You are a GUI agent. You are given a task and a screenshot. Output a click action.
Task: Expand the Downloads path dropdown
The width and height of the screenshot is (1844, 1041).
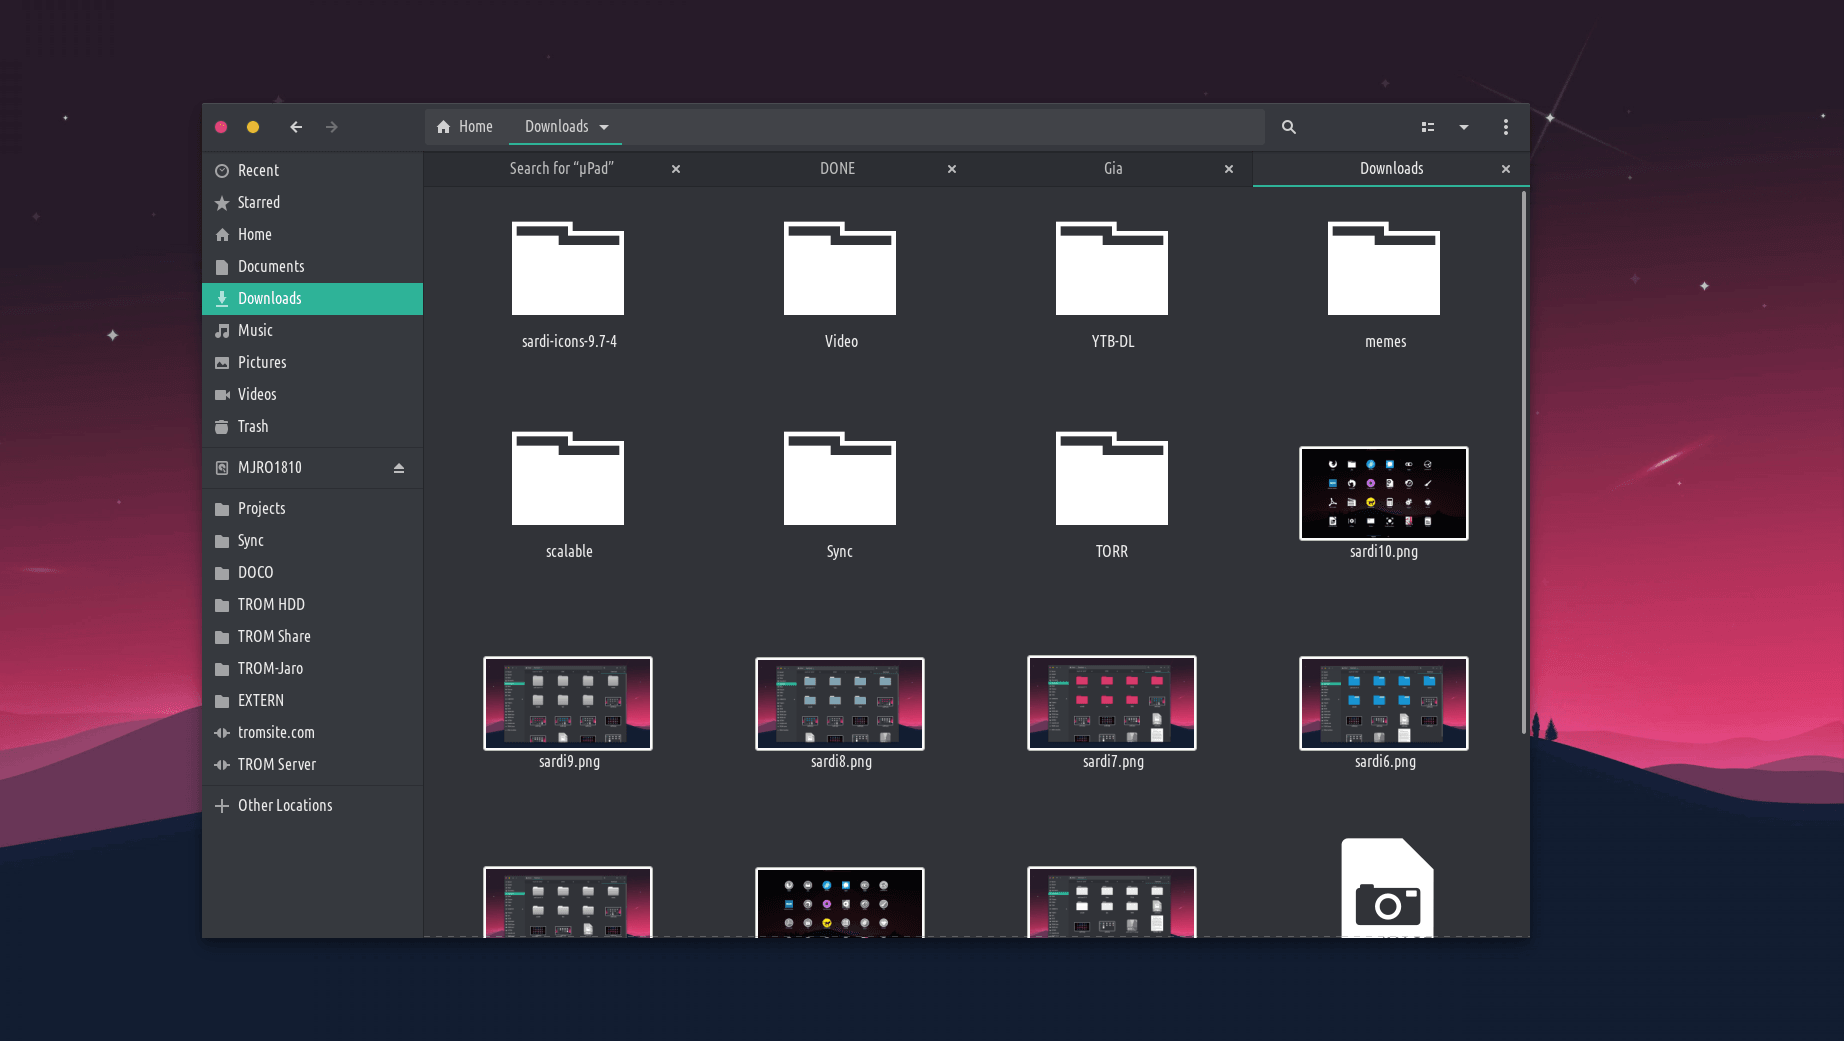[604, 127]
